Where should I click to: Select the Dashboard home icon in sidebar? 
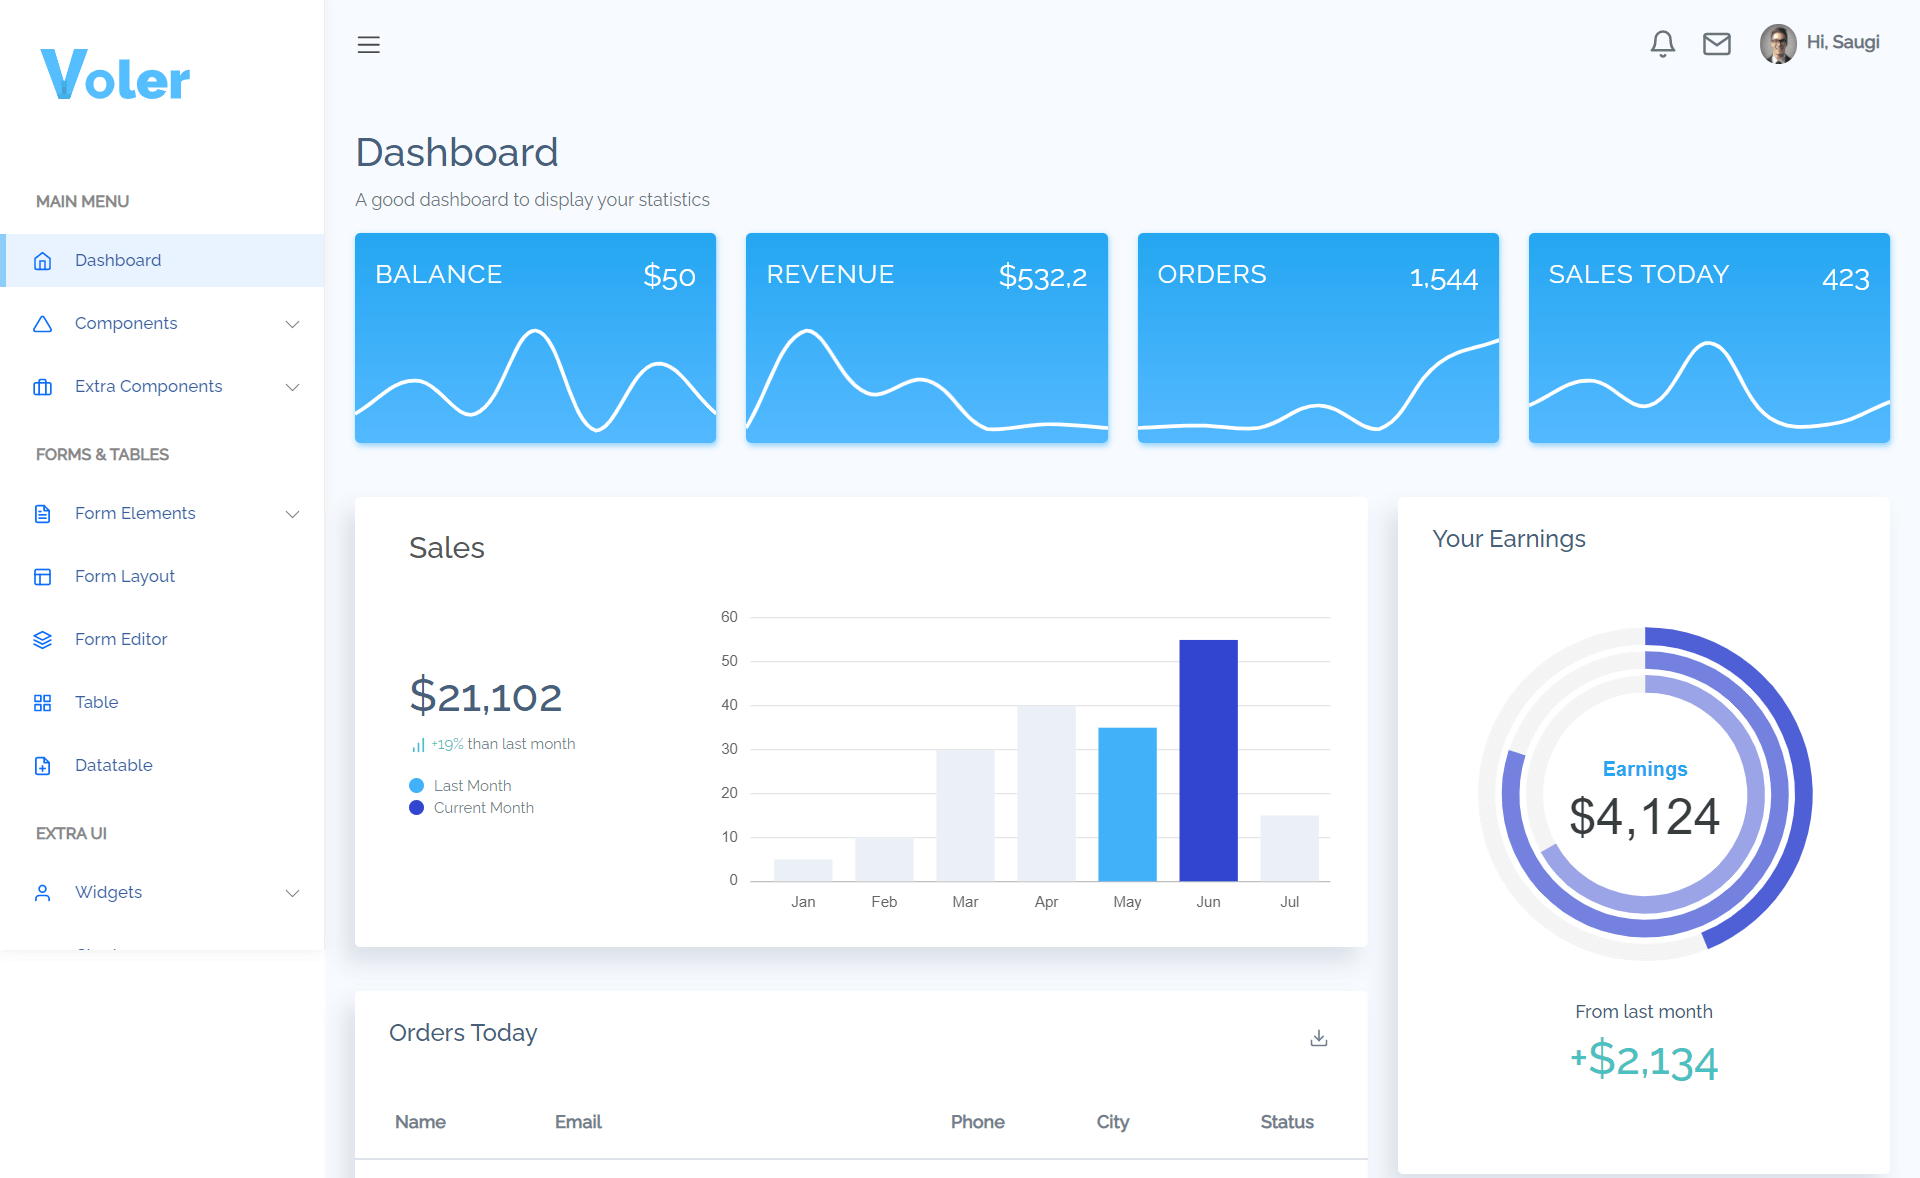[42, 260]
